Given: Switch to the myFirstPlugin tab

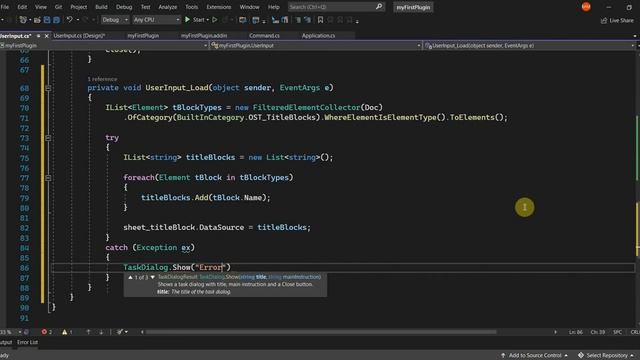Looking at the screenshot, I should (143, 36).
